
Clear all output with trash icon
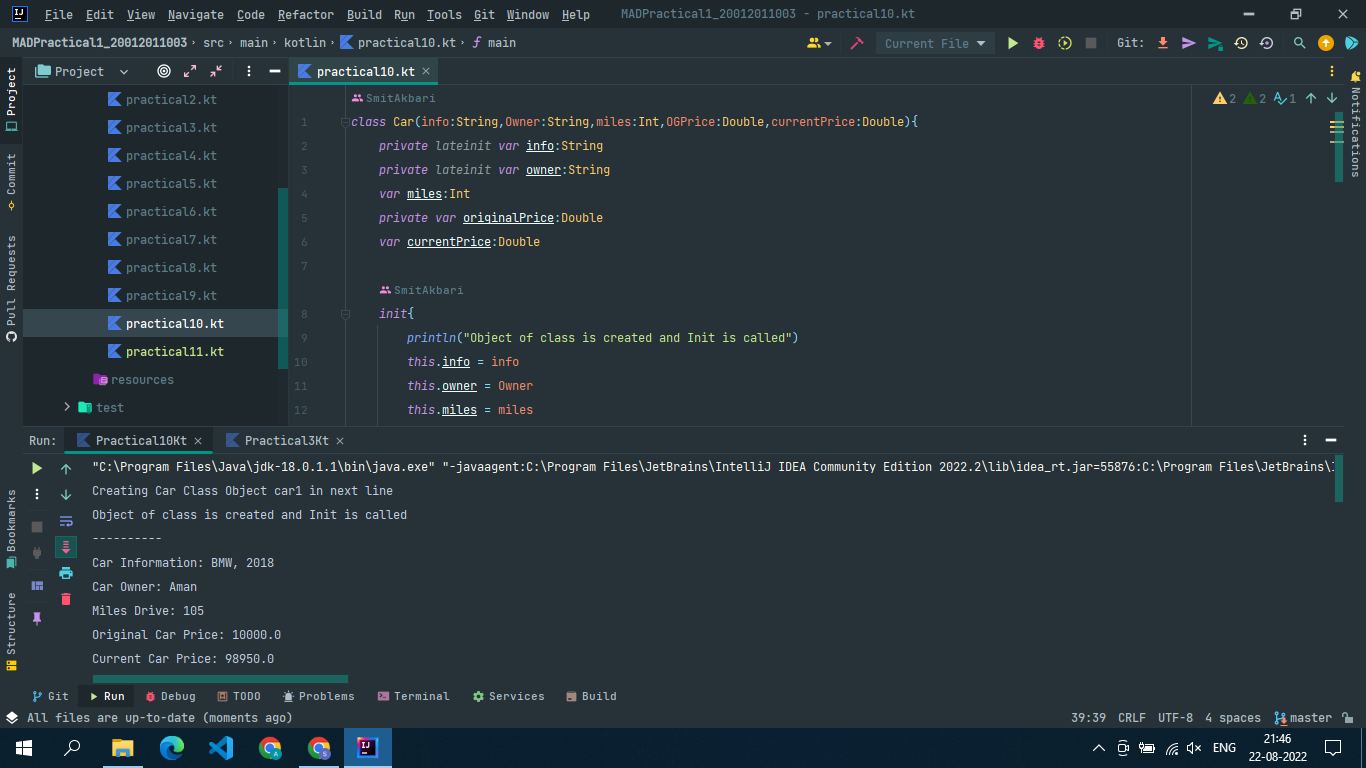pos(66,598)
